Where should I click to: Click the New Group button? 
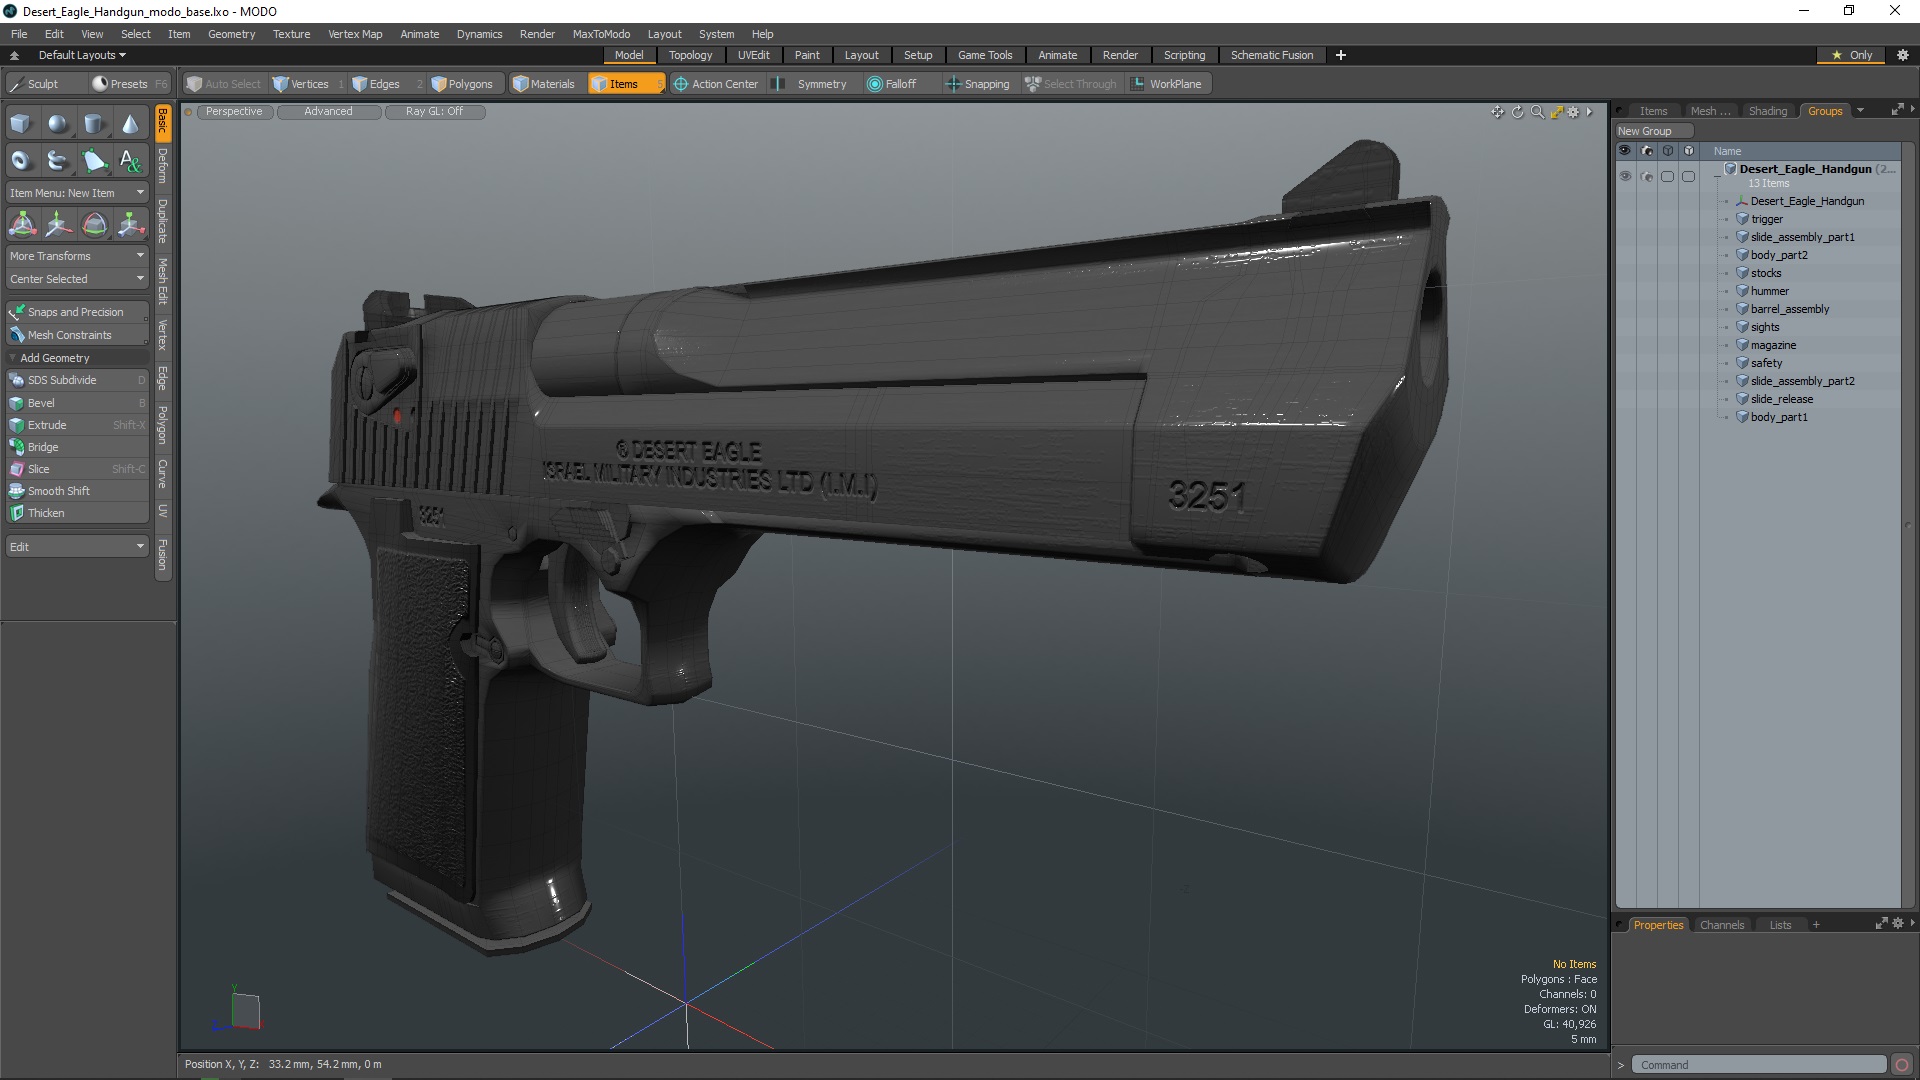[x=1654, y=131]
